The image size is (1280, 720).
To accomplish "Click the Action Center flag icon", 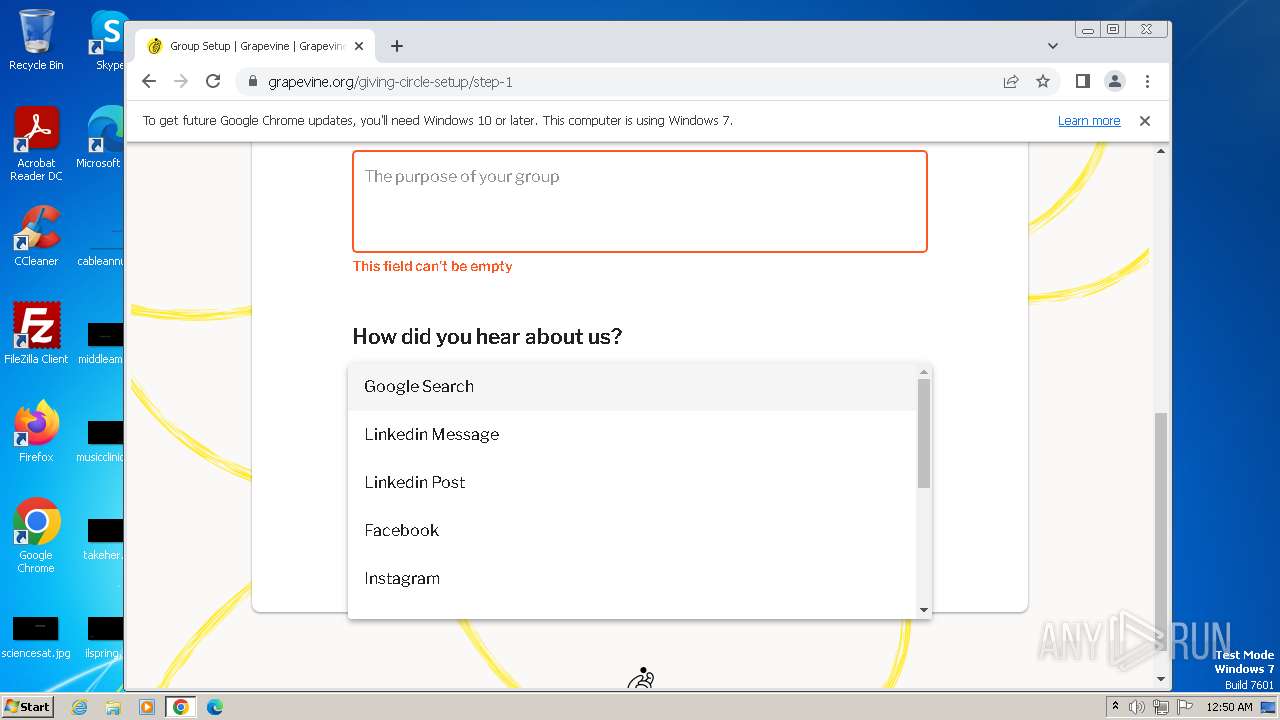I will 1183,707.
